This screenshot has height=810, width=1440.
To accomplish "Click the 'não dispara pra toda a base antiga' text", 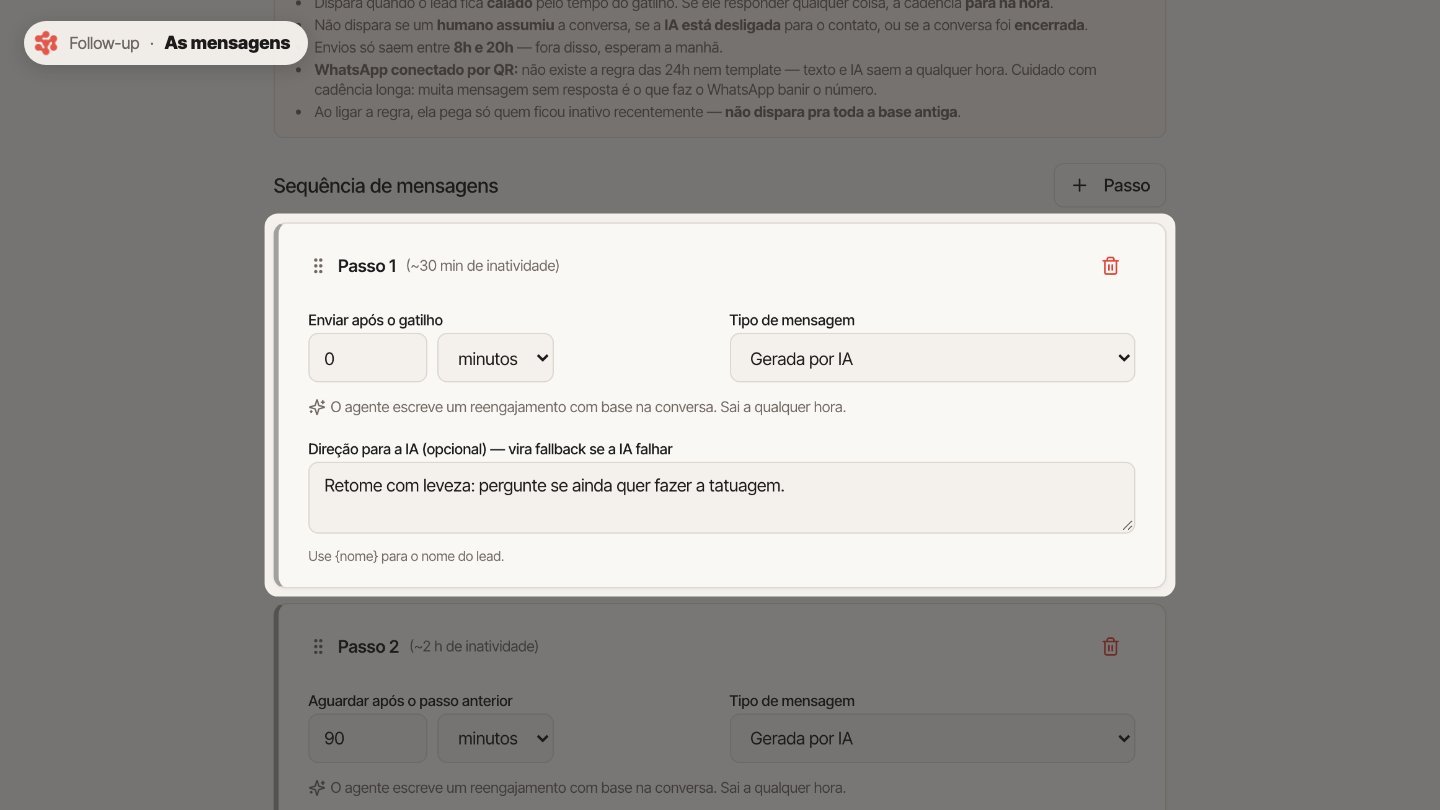I will [x=840, y=112].
